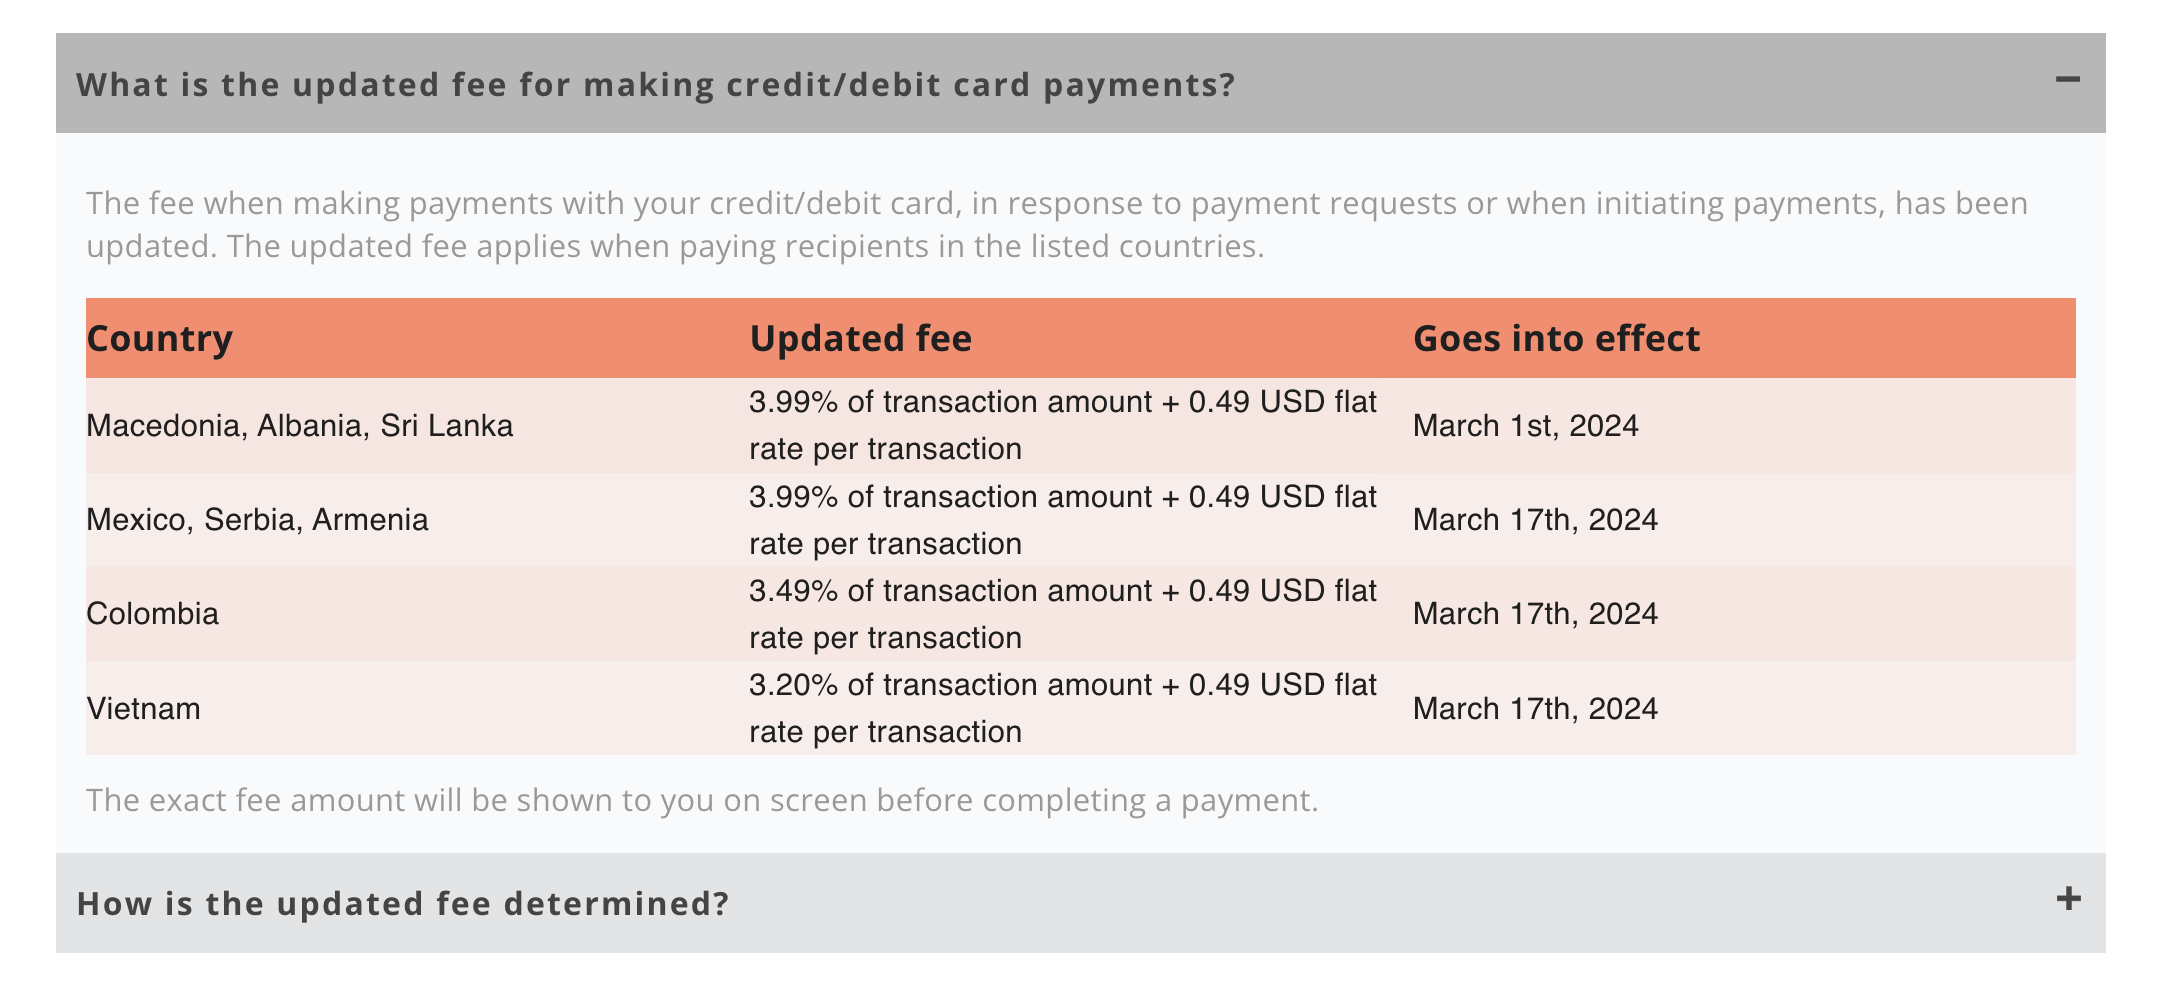Select the Country column header
2160x984 pixels.
(159, 338)
